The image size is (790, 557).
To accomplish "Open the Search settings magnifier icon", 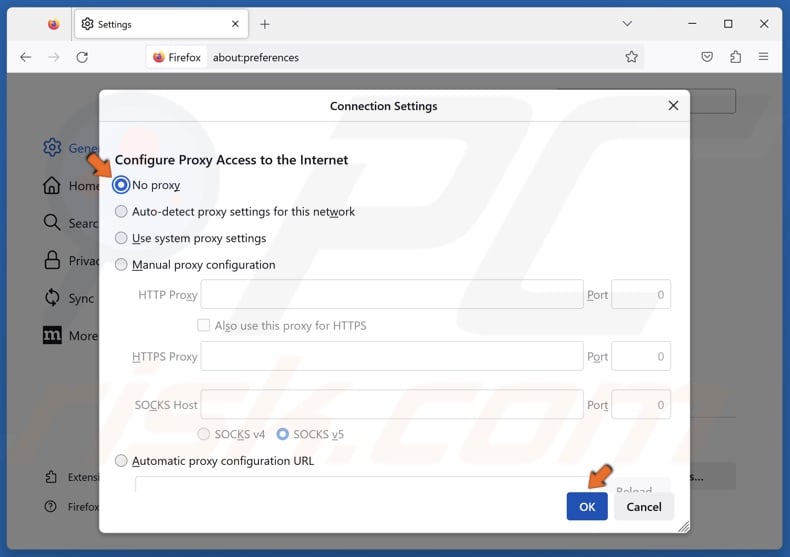I will tap(52, 223).
